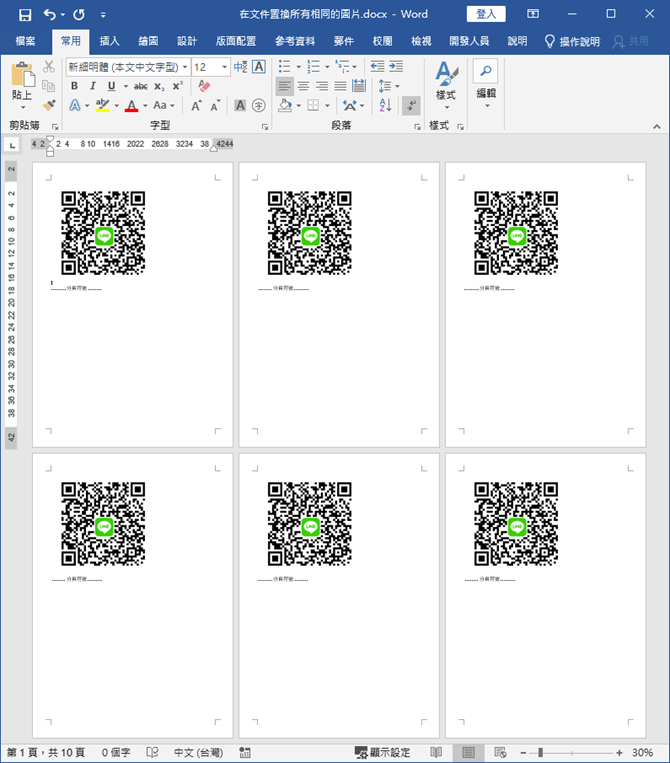Select the QR code on the first page
The image size is (670, 763).
(103, 233)
